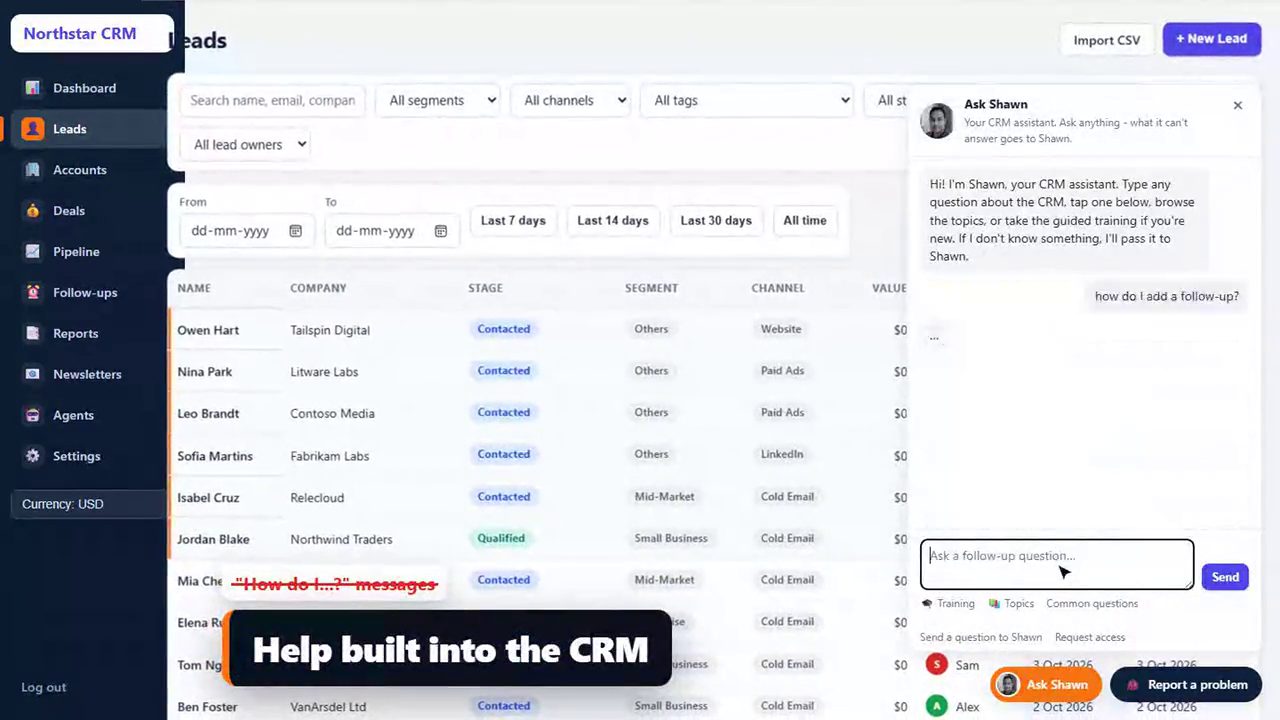
Task: Filter leads by Last 7 days
Action: coord(513,221)
